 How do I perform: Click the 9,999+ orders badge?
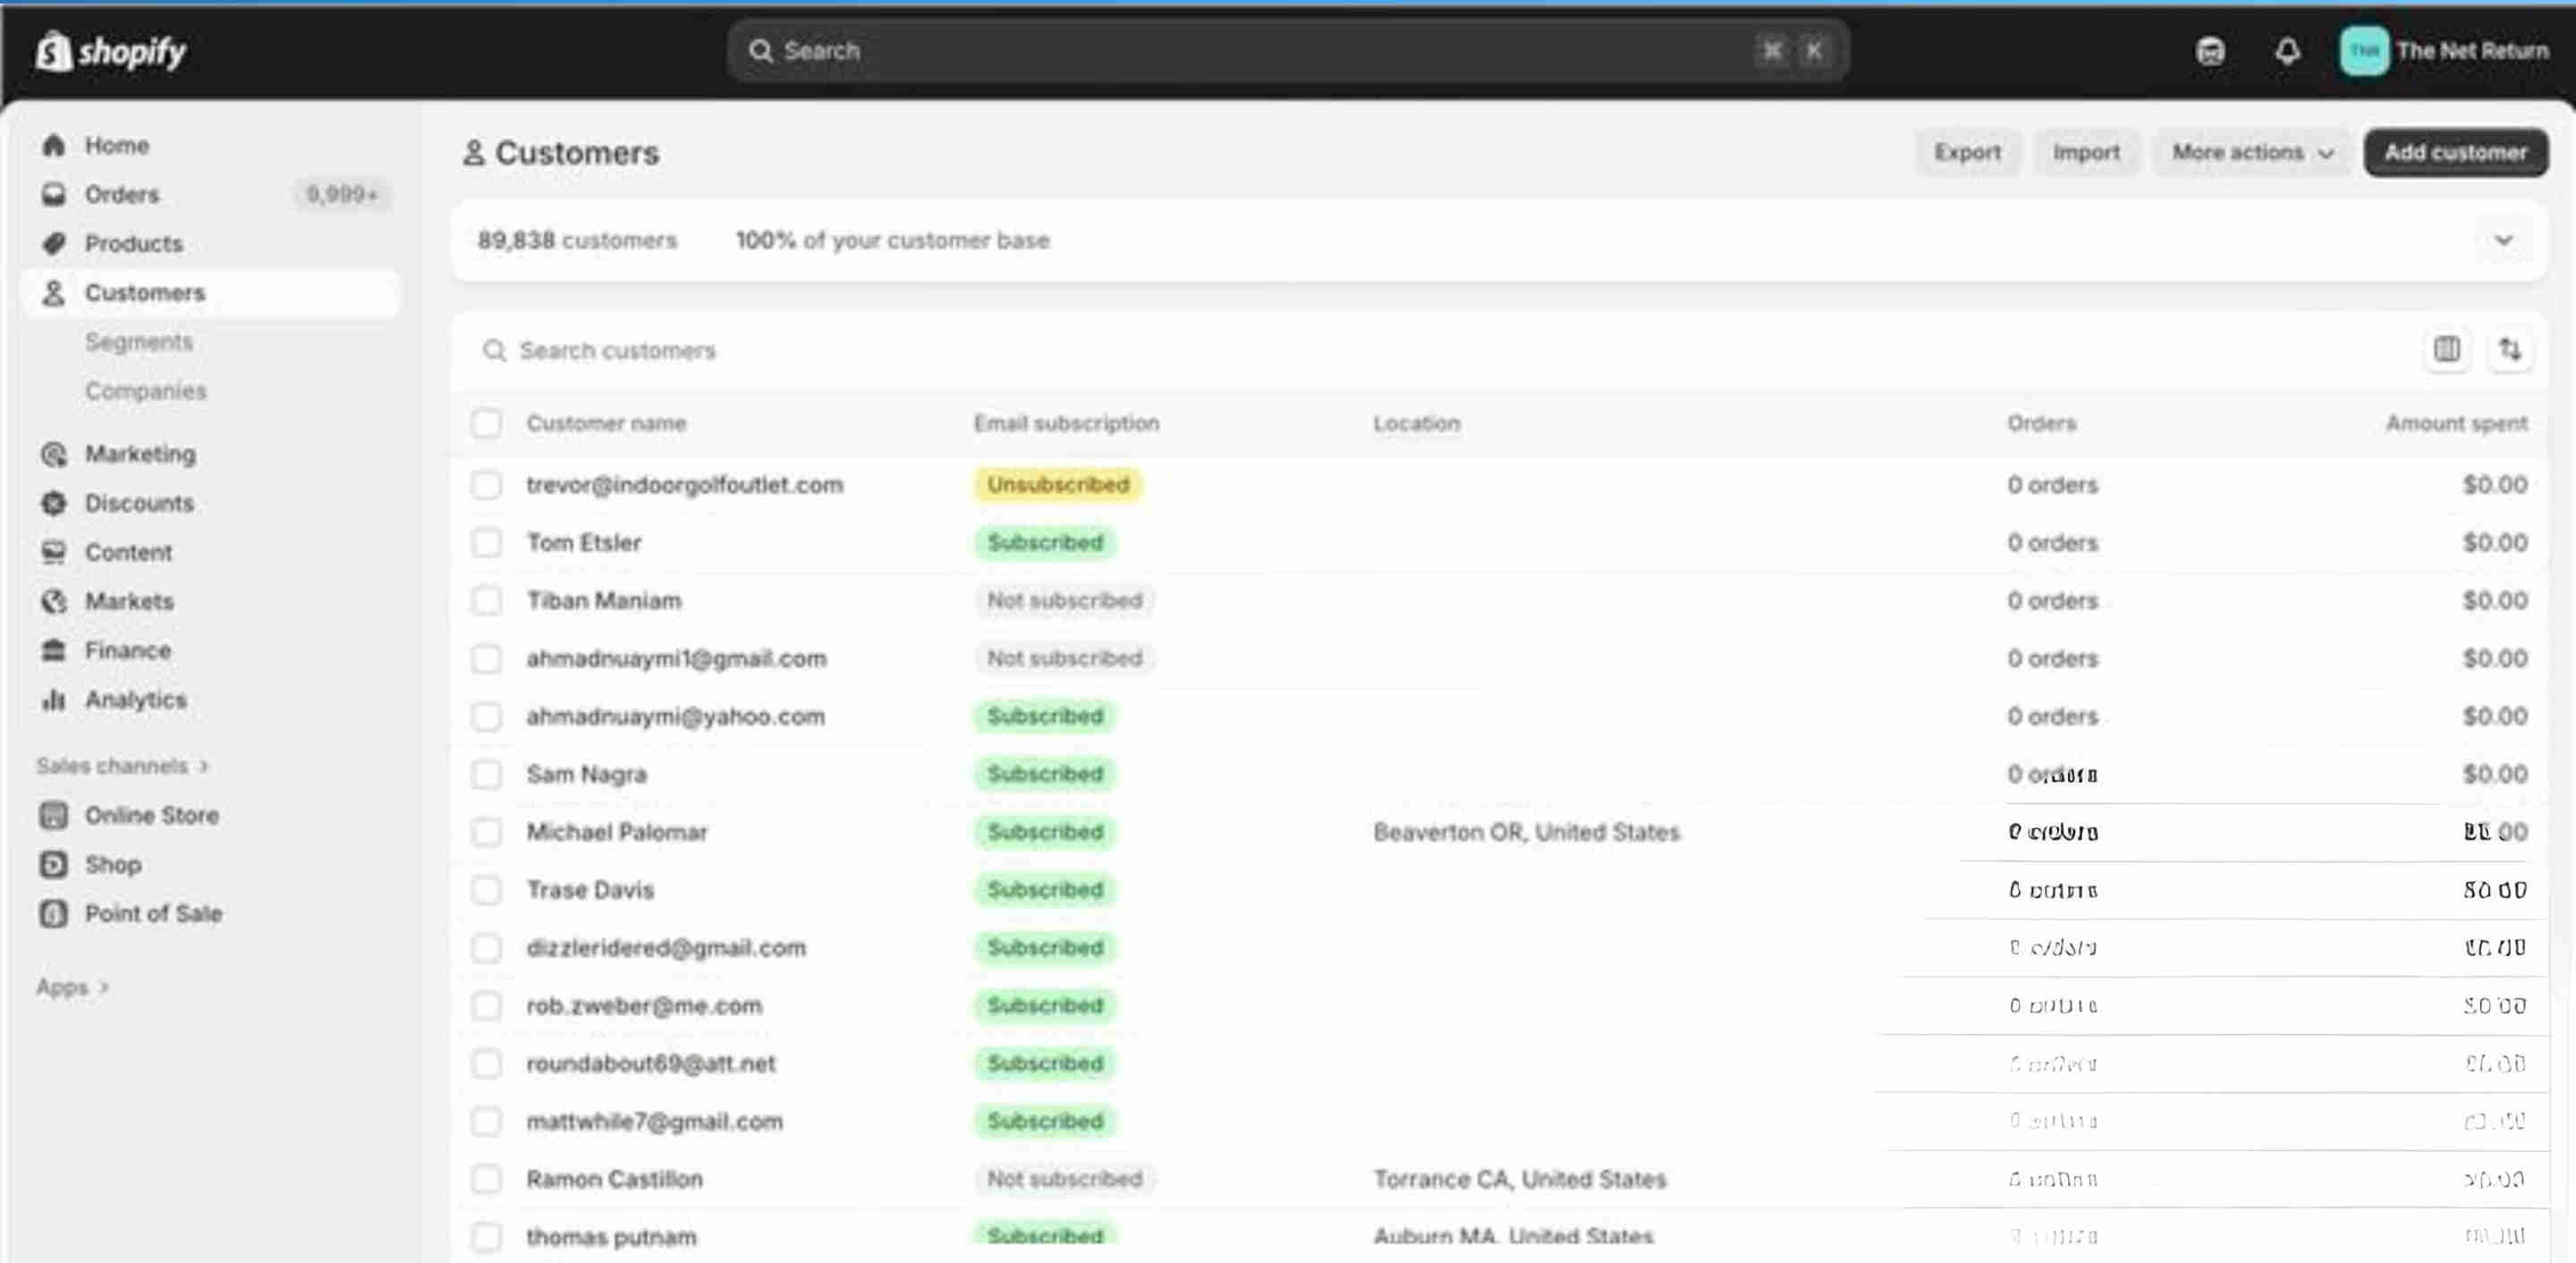pos(342,194)
